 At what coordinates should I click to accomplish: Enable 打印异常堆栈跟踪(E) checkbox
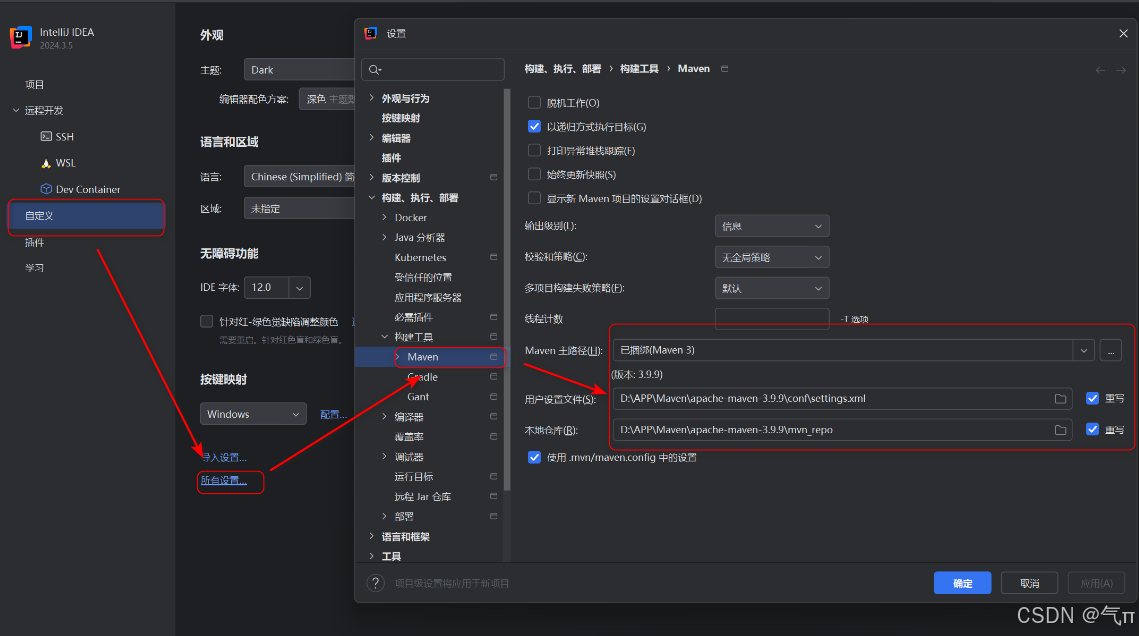coord(535,150)
